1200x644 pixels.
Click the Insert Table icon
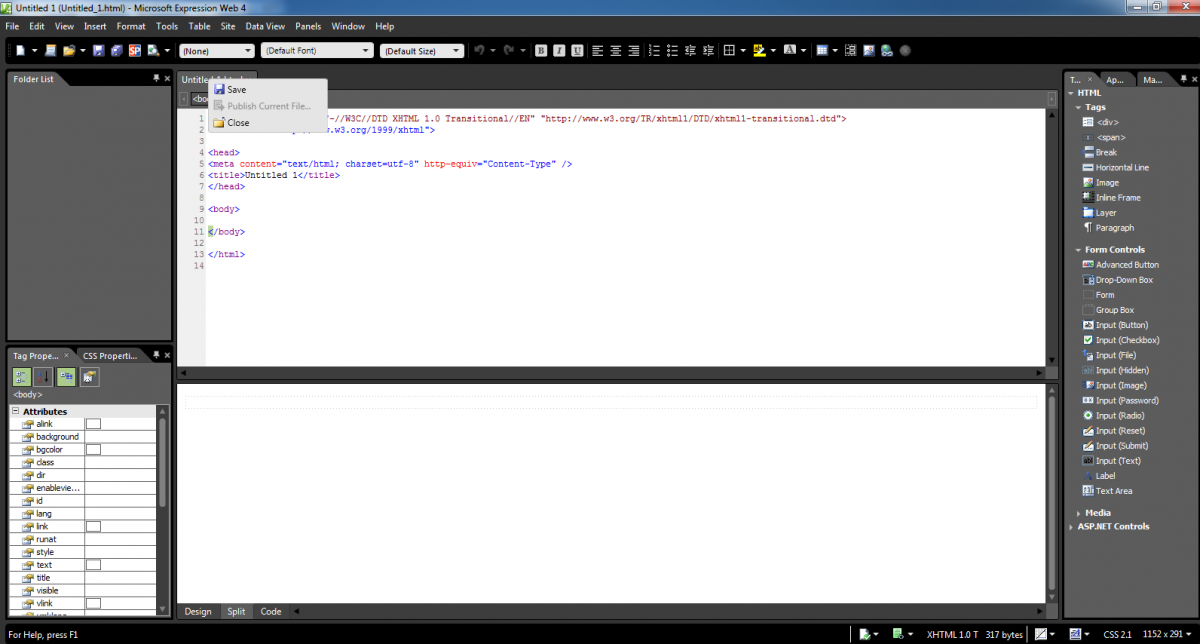tap(821, 50)
